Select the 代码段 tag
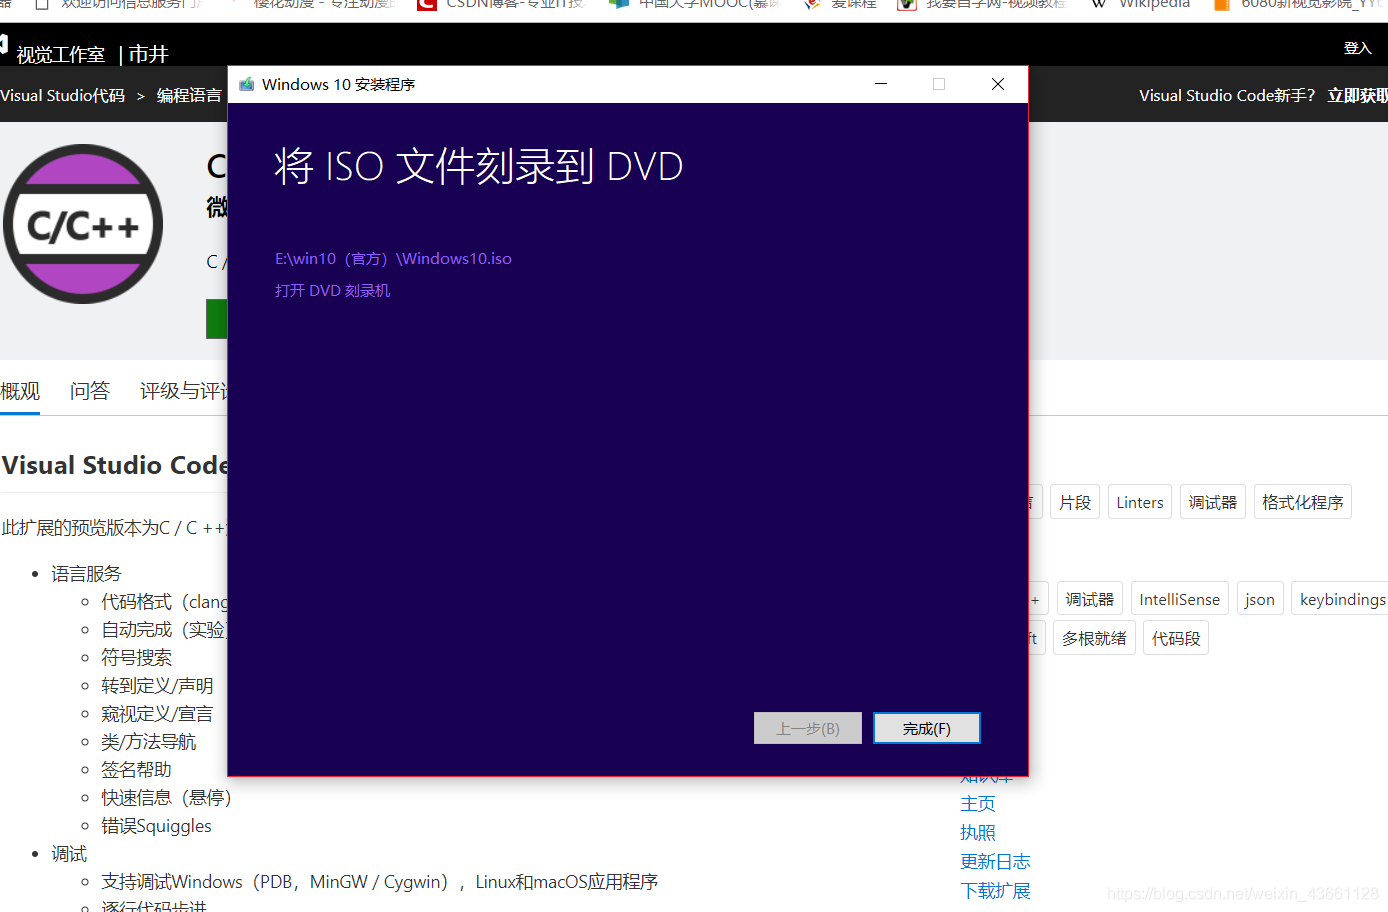1388x912 pixels. pyautogui.click(x=1176, y=638)
